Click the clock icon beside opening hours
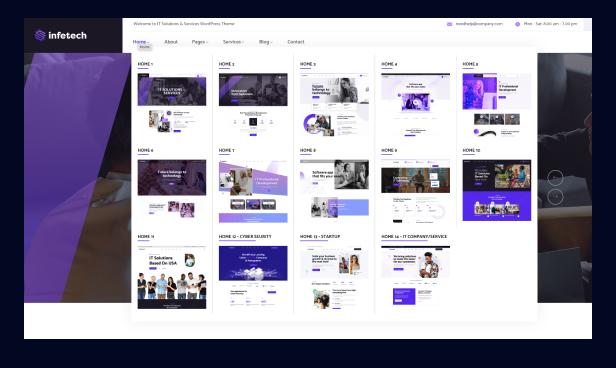This screenshot has width=616, height=368. 517,24
